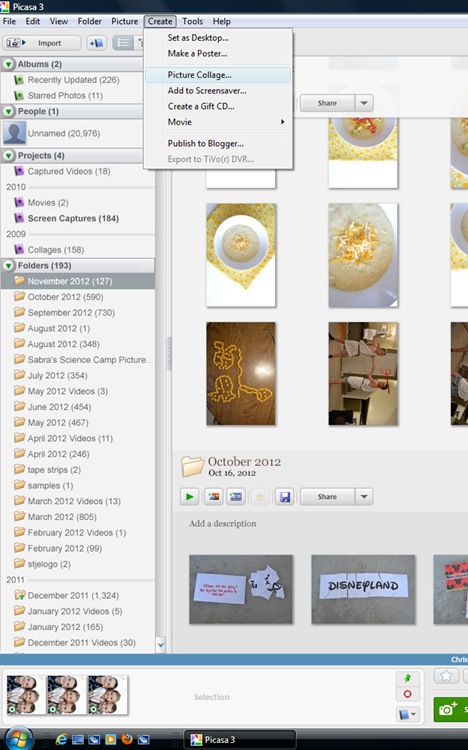Open the add-to-album dropdown in tray
468x750 pixels.
coord(408,714)
